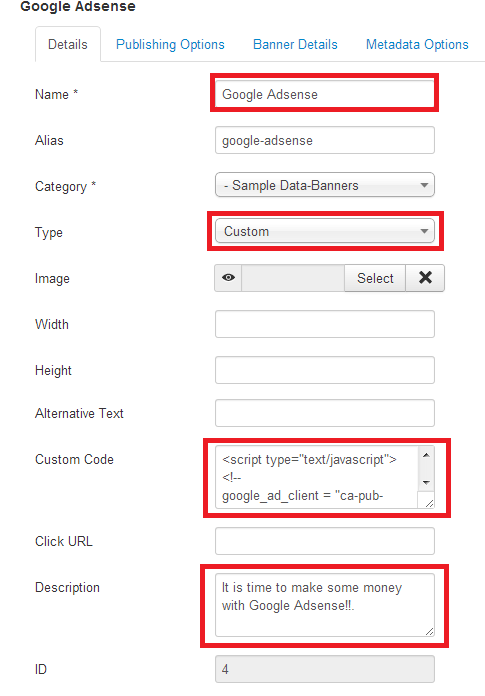
Task: Click Custom Code scrollbar up arrow
Action: click(x=426, y=455)
